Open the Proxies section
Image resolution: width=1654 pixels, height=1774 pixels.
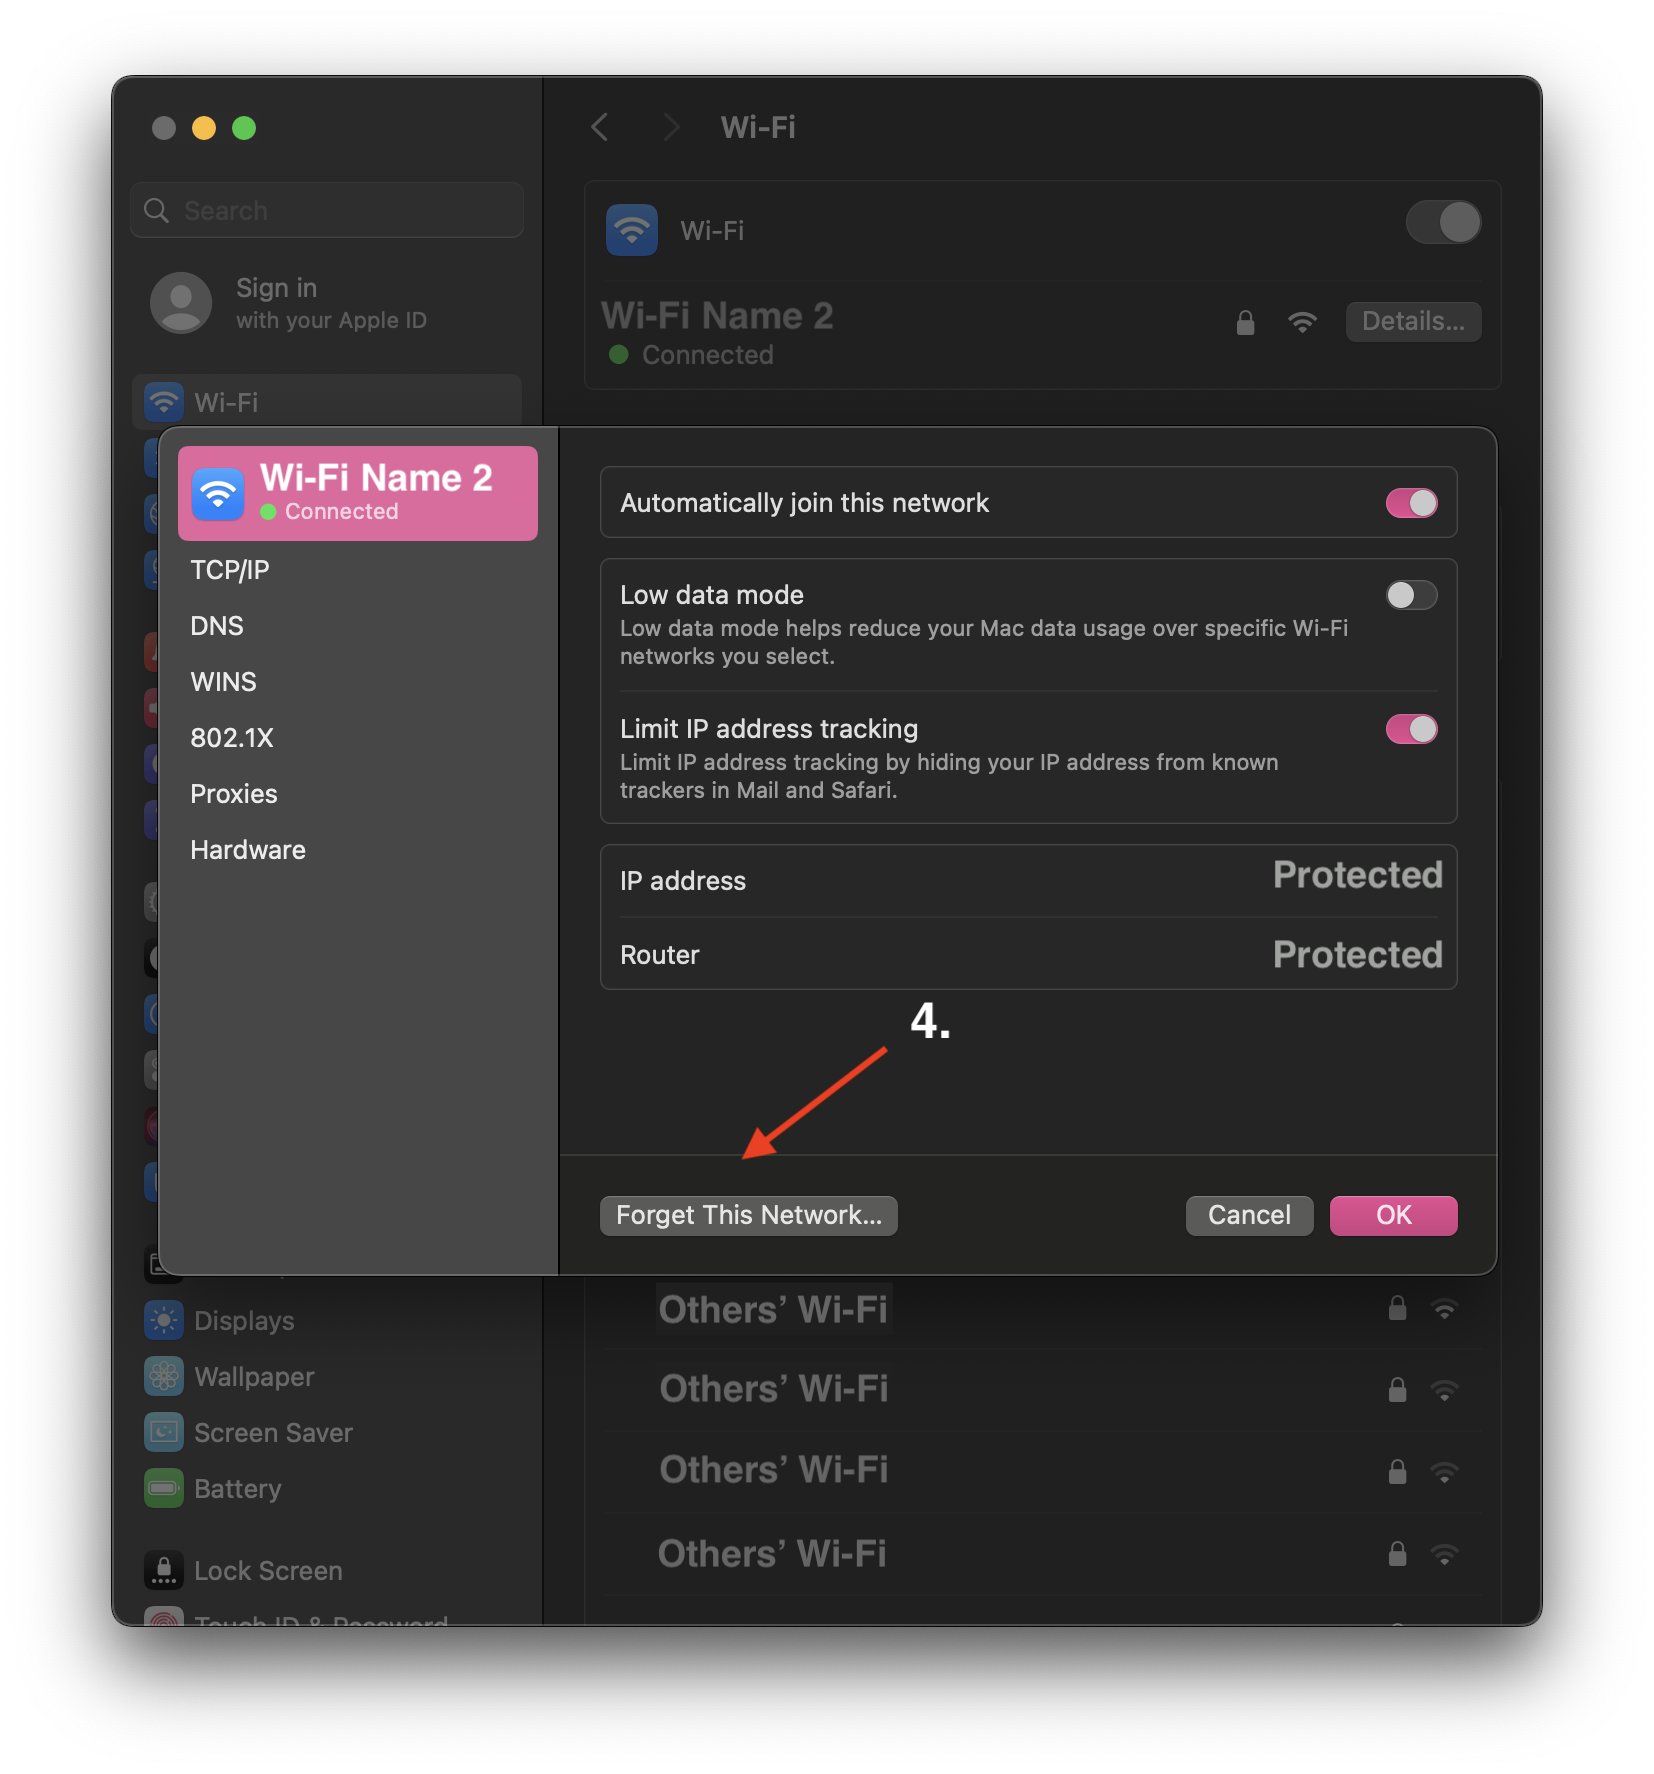[x=233, y=793]
